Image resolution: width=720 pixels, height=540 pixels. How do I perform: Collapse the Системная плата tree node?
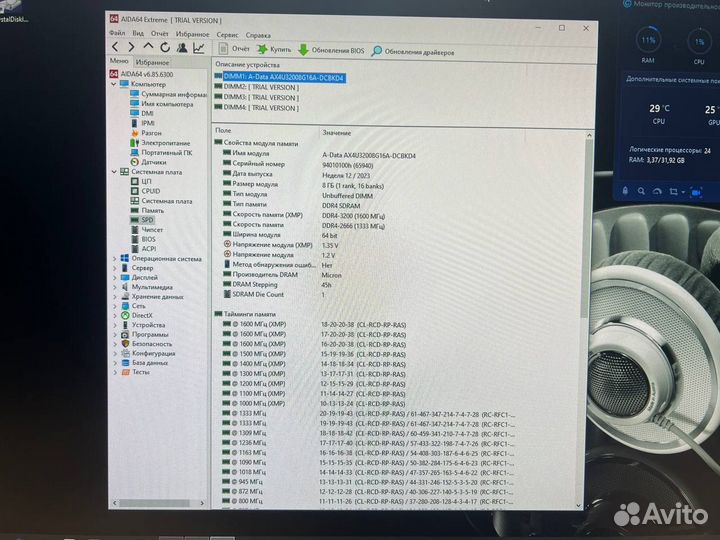click(x=114, y=172)
